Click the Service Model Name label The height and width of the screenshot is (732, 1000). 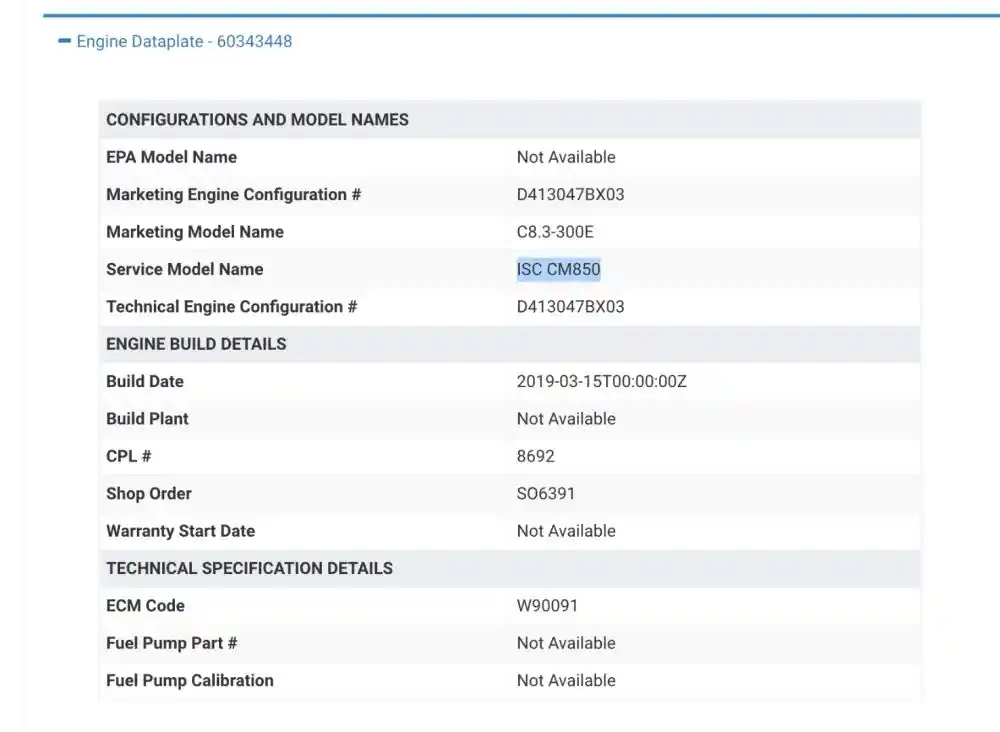click(x=184, y=269)
